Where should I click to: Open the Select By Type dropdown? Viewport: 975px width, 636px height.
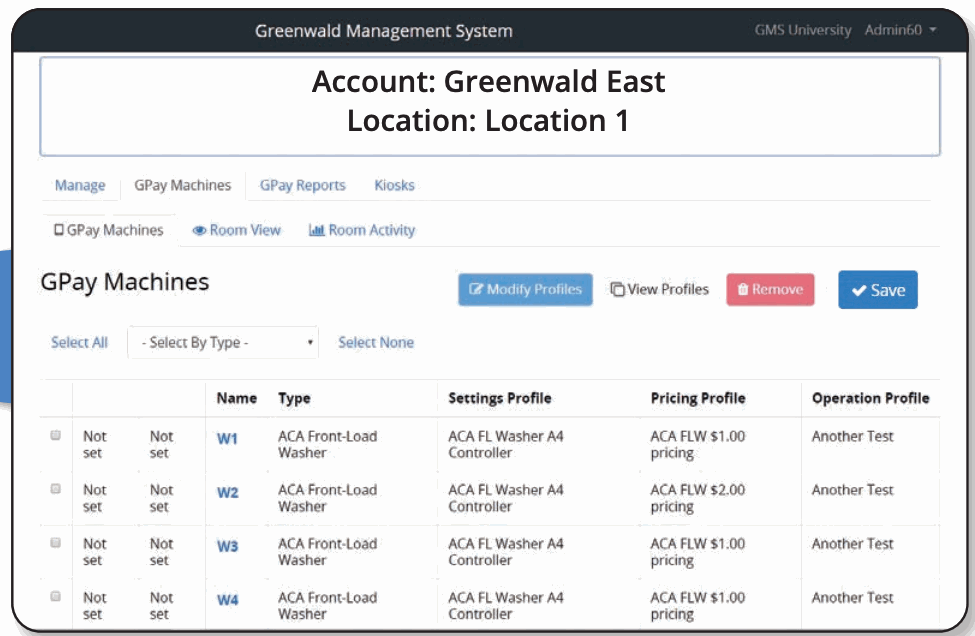click(223, 343)
